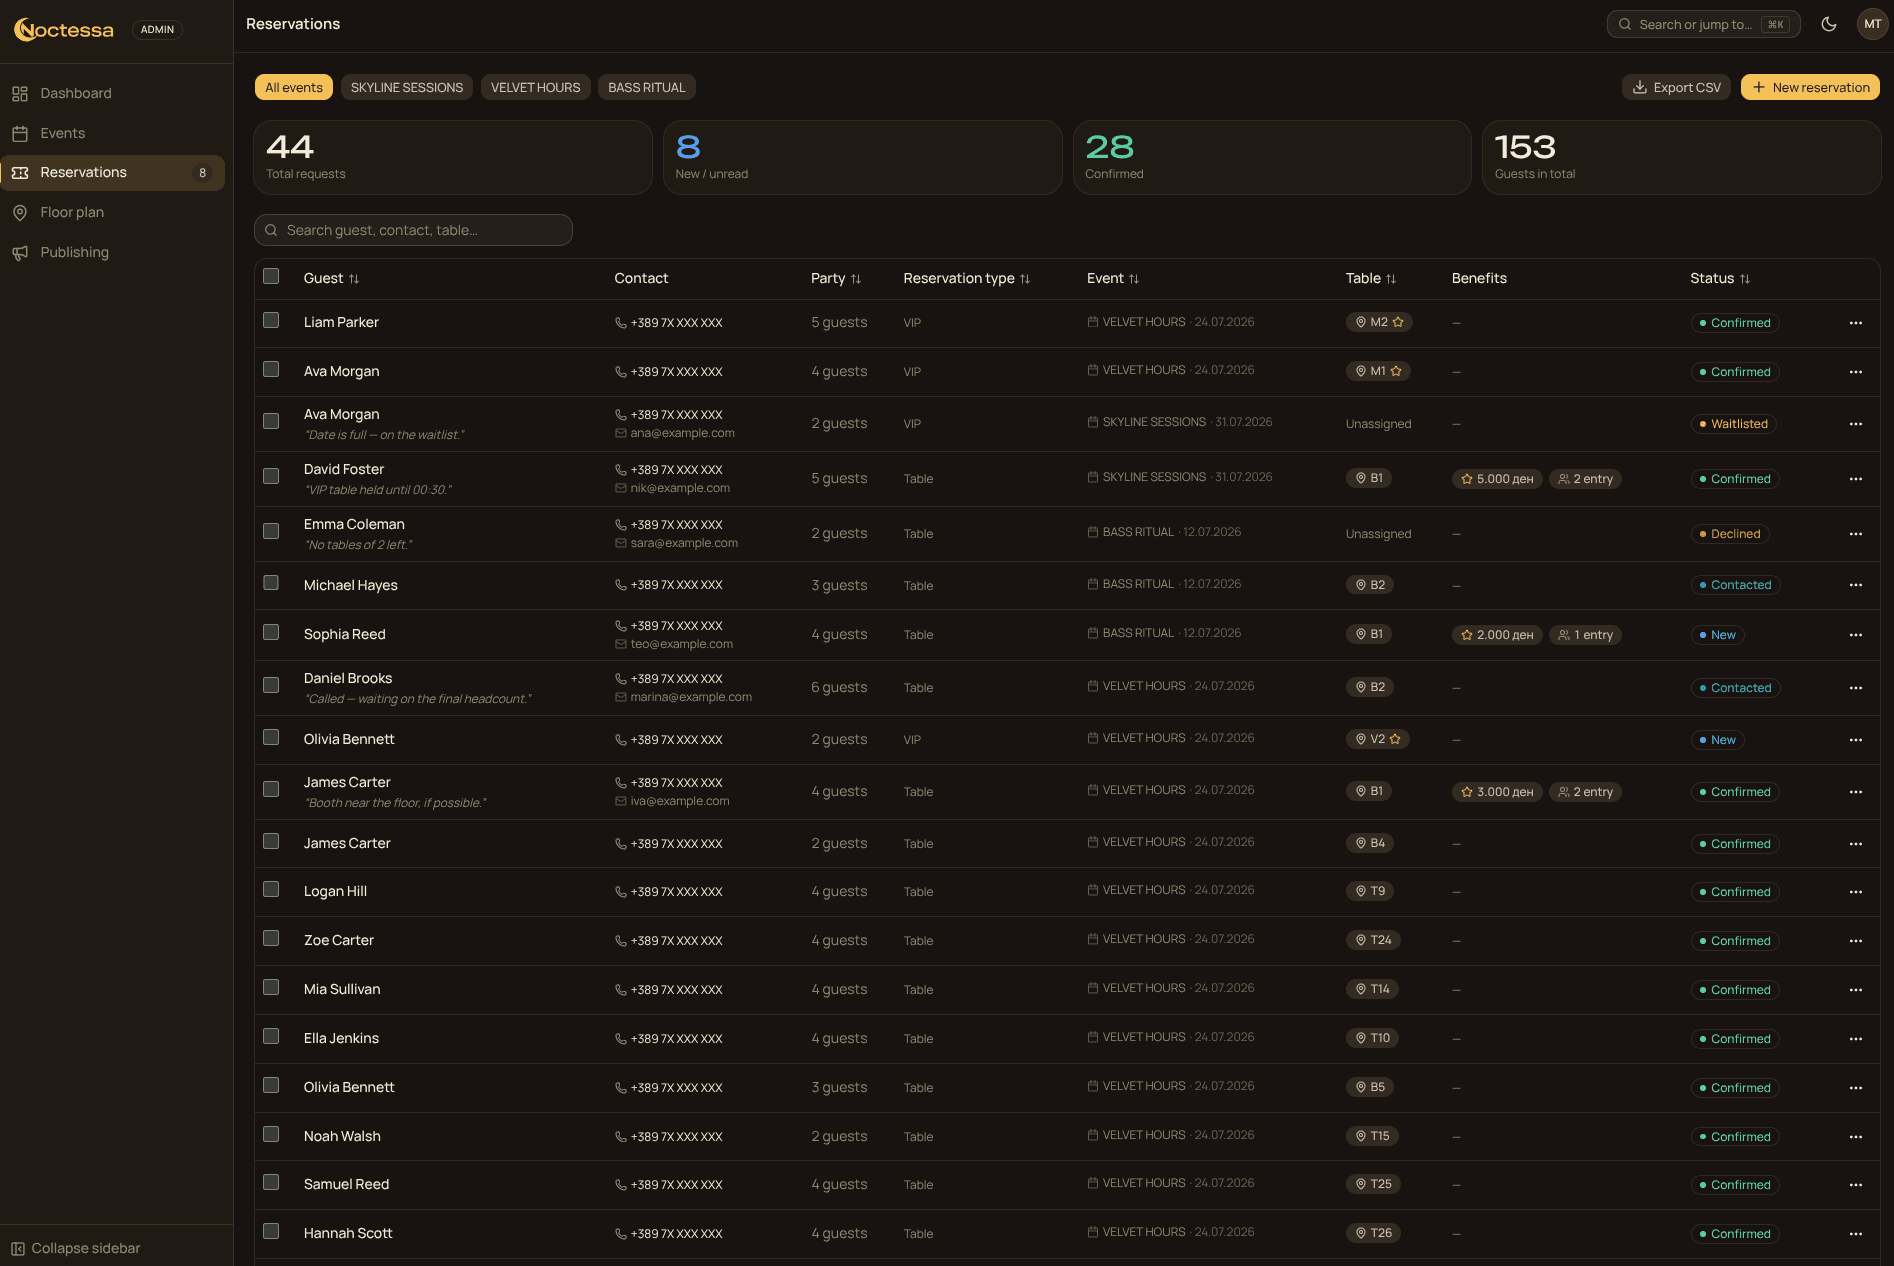Image resolution: width=1894 pixels, height=1266 pixels.
Task: Click the Noctessa logo
Action: coord(64,30)
